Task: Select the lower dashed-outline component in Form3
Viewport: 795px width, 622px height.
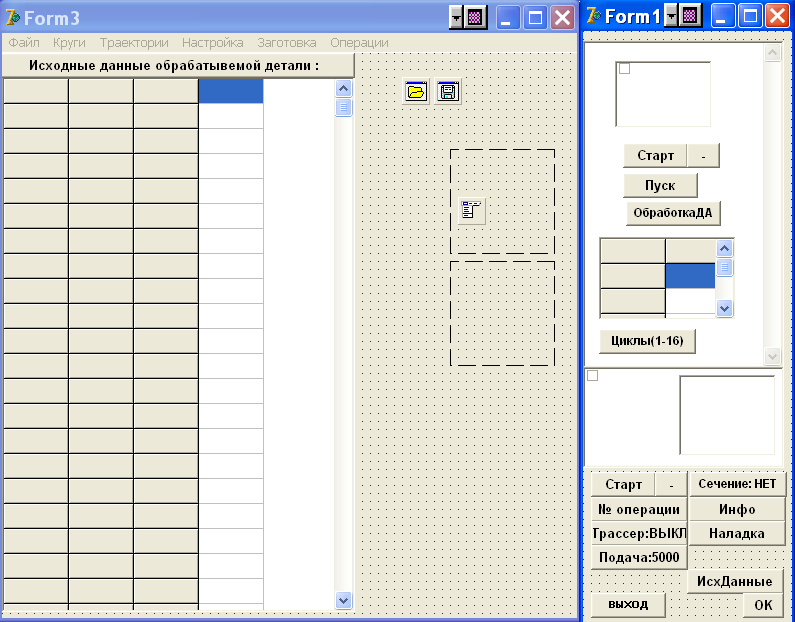Action: tap(502, 313)
